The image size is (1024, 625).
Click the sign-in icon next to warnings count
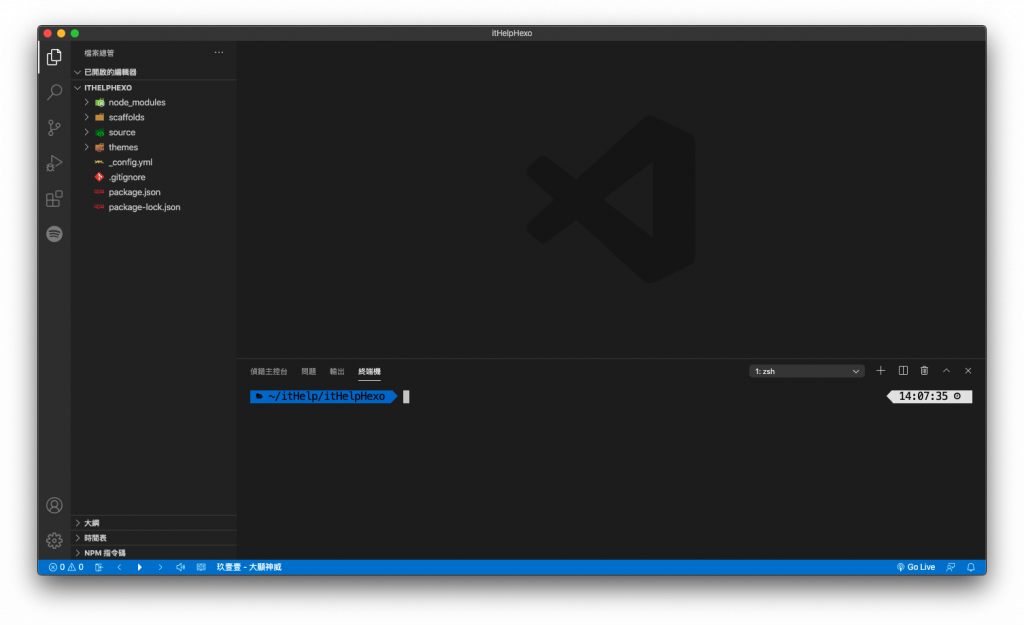click(99, 567)
